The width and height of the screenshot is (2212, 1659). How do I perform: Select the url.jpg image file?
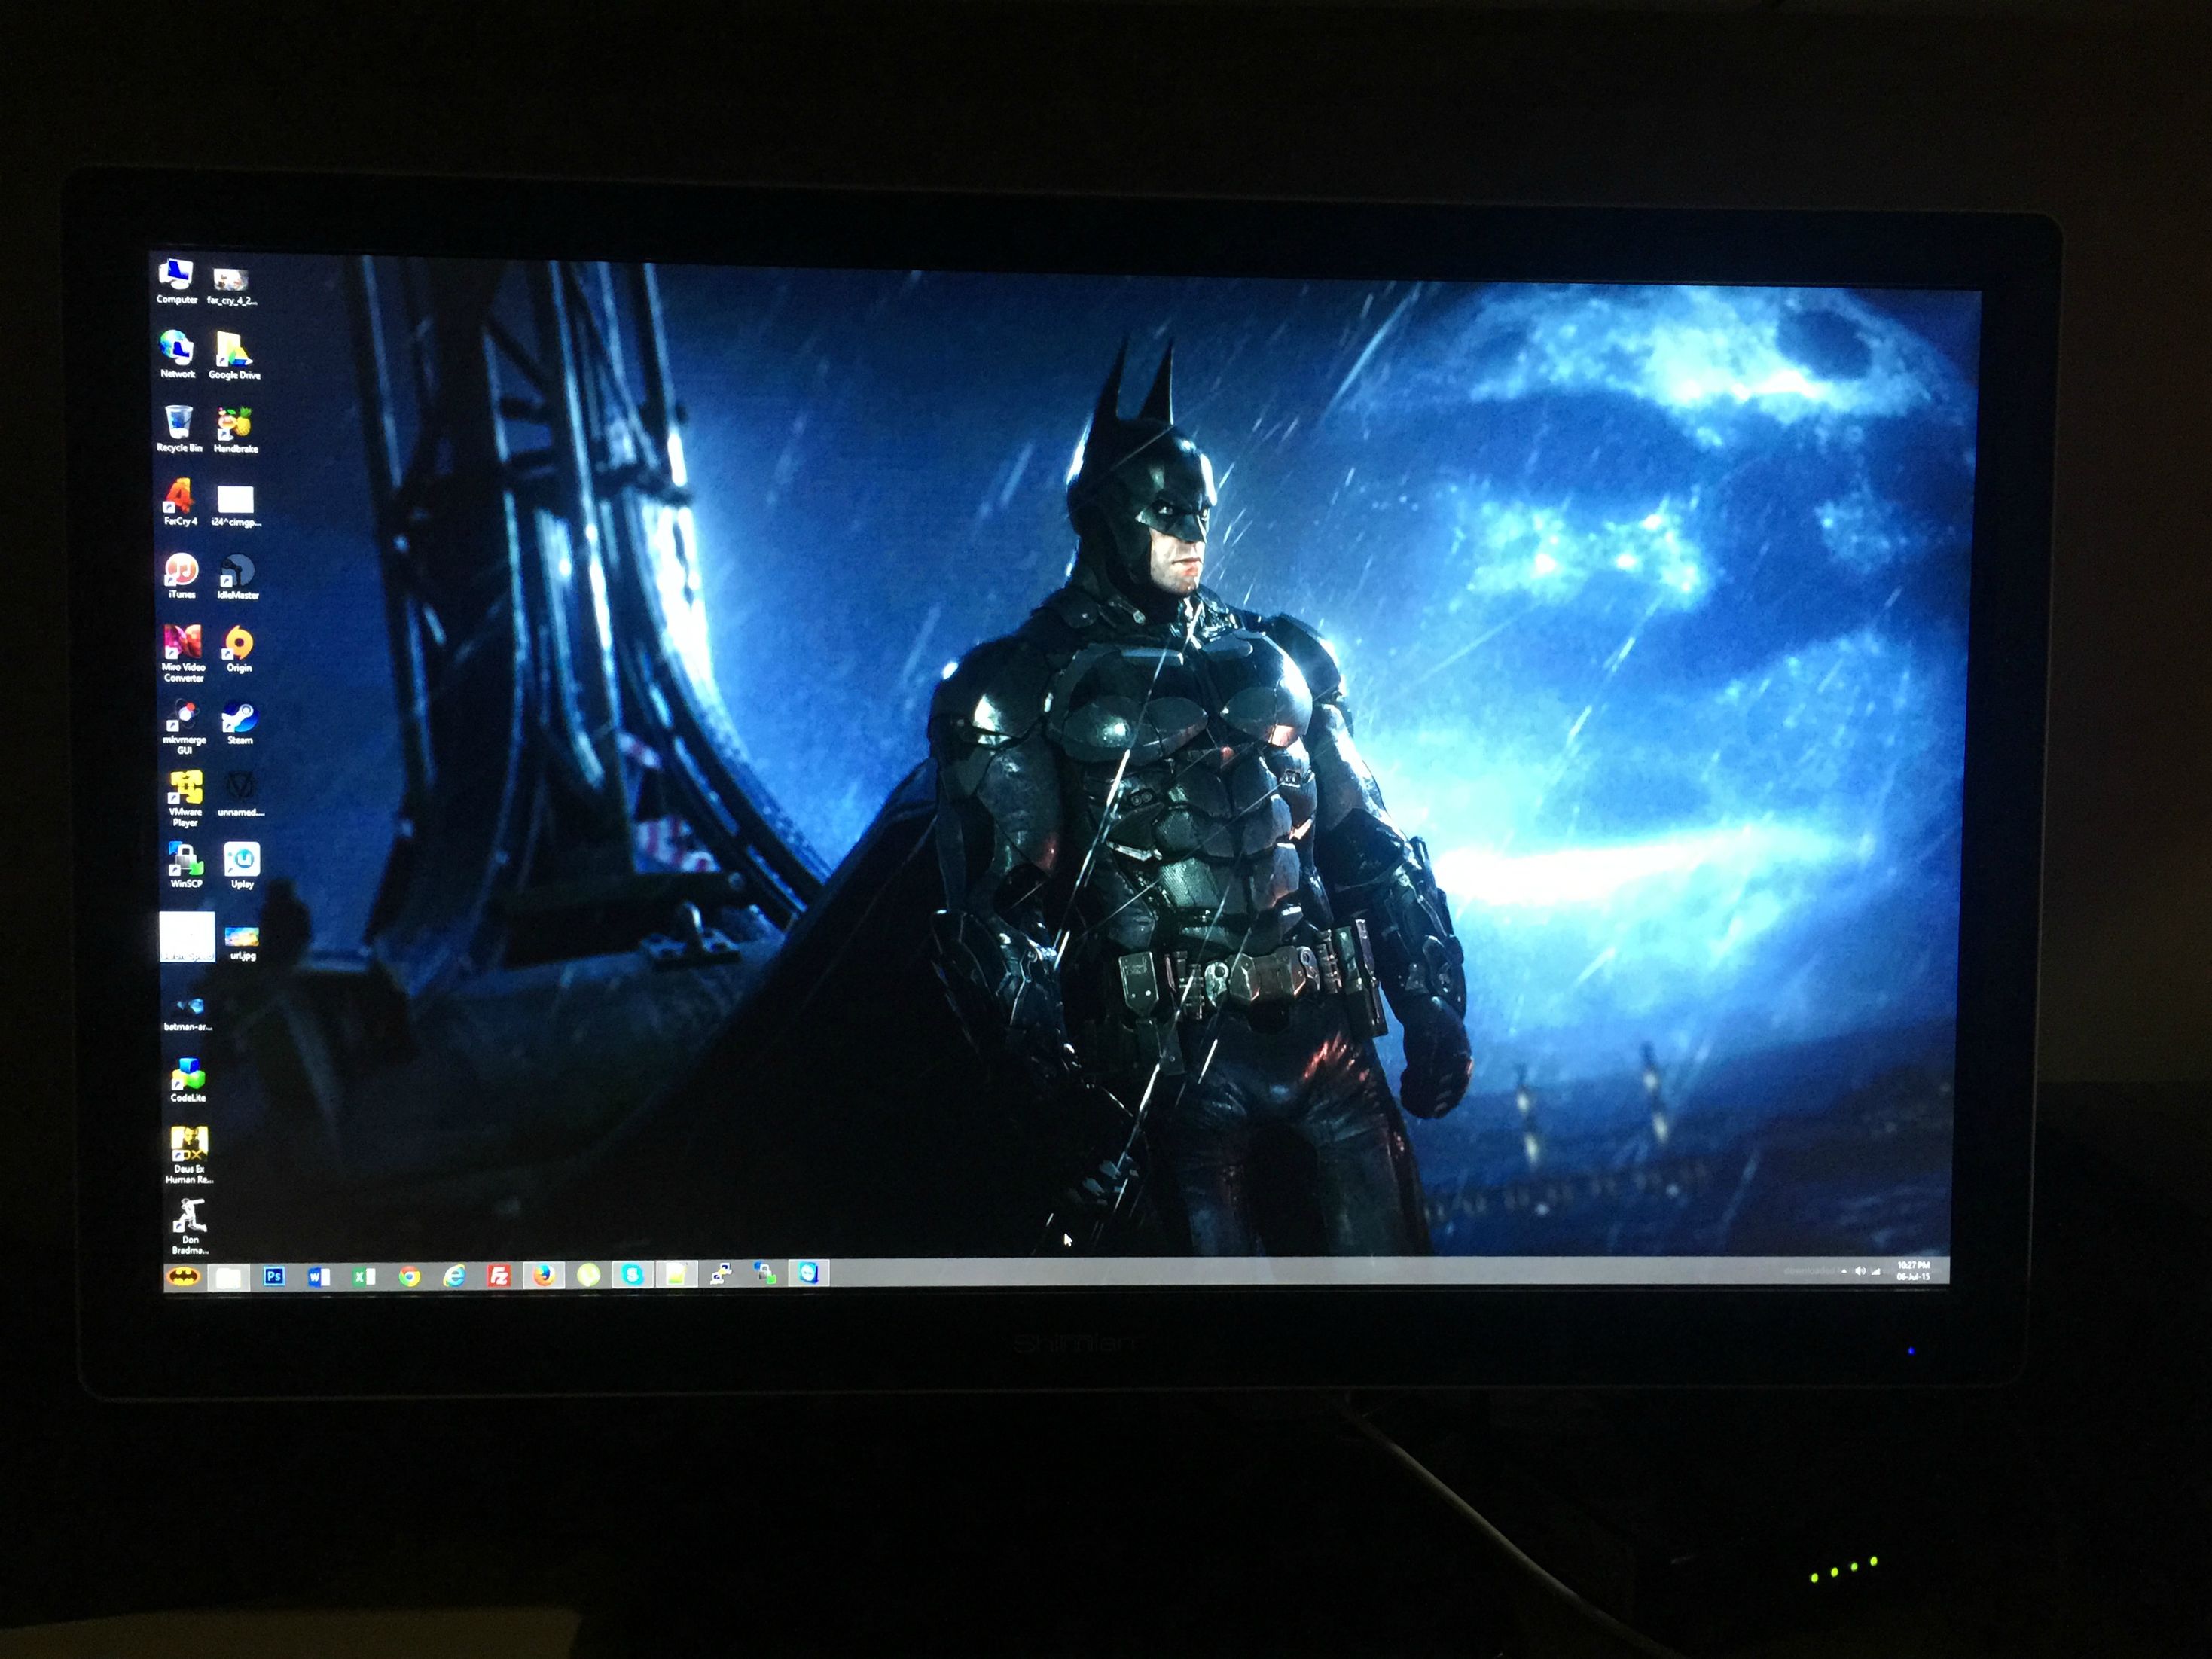[243, 943]
